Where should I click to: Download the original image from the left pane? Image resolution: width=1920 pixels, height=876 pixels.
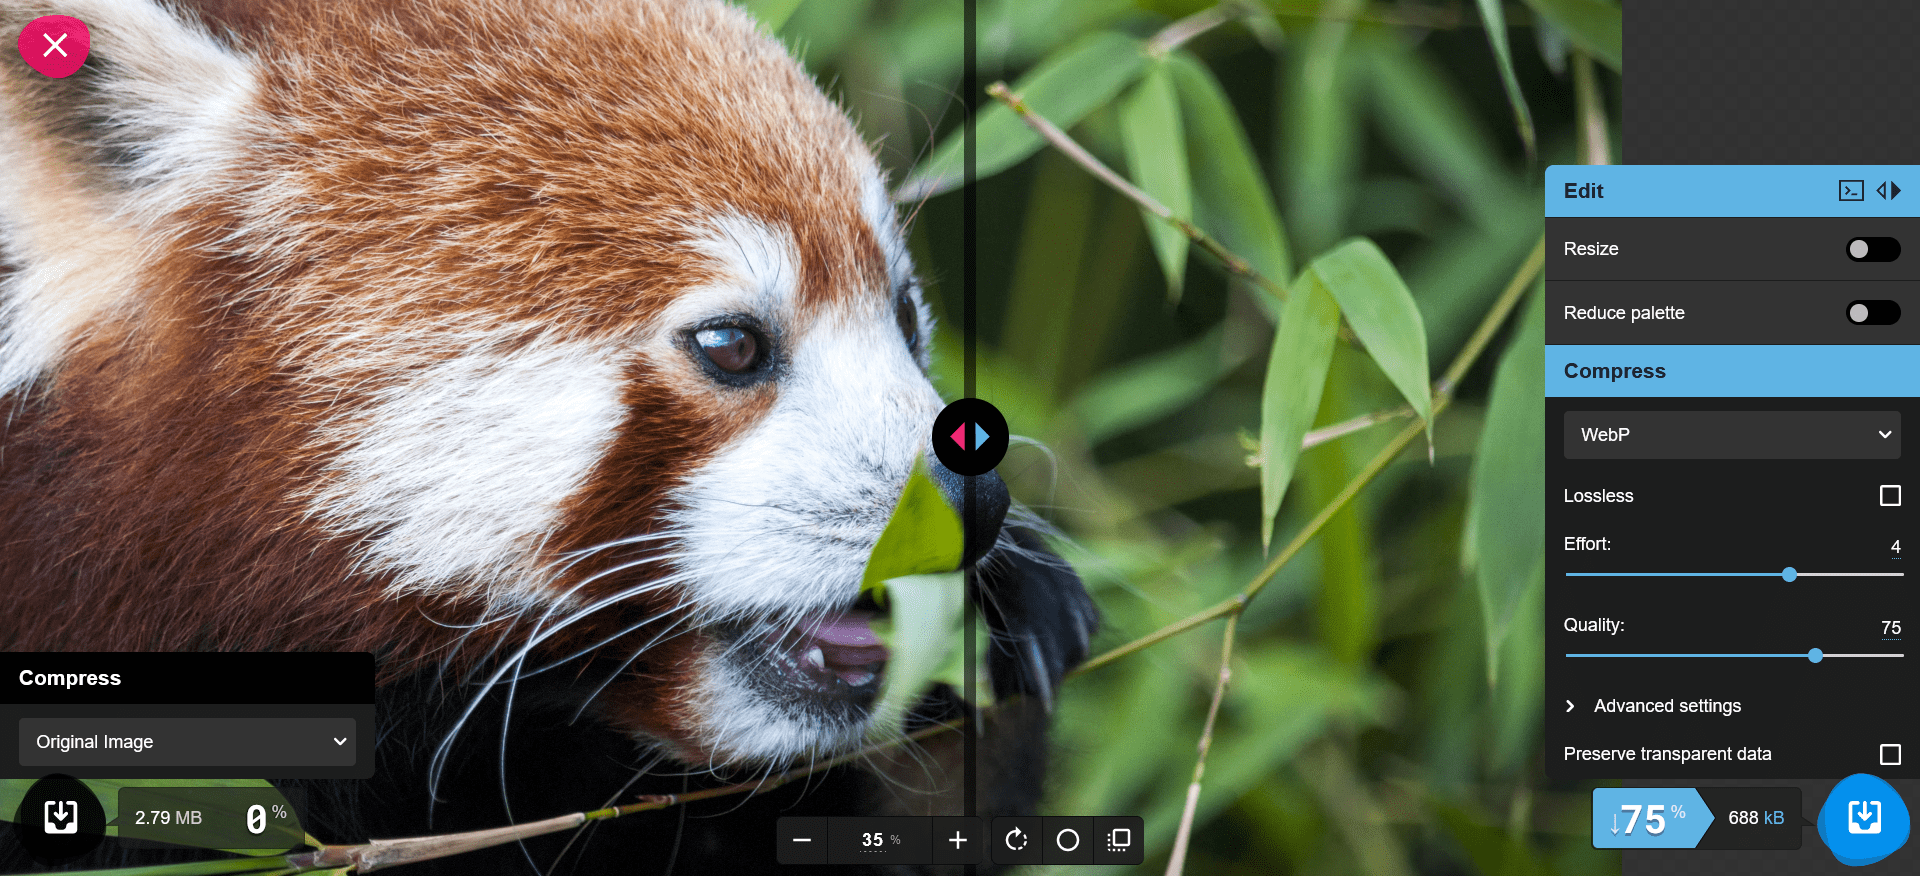61,818
